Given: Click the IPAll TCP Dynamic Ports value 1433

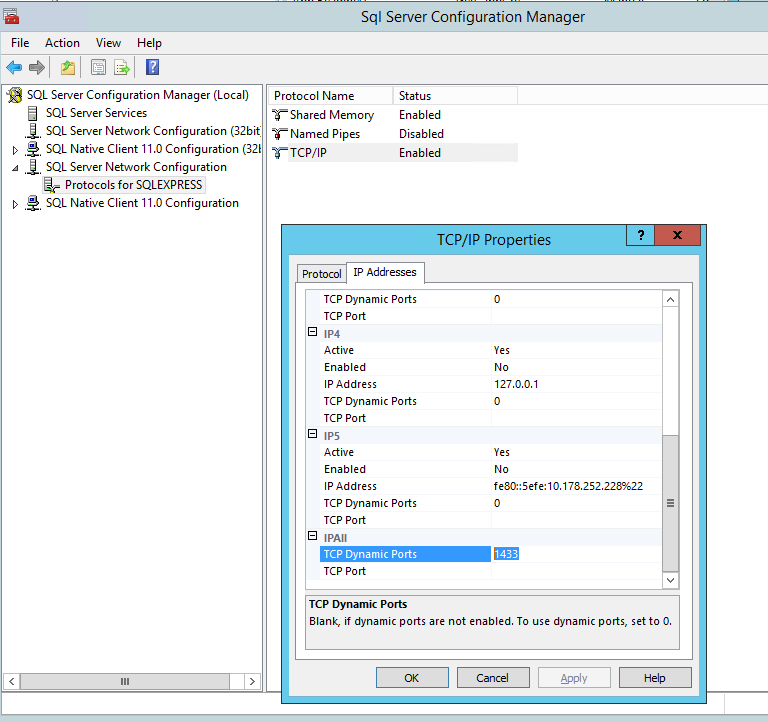Looking at the screenshot, I should click(506, 554).
